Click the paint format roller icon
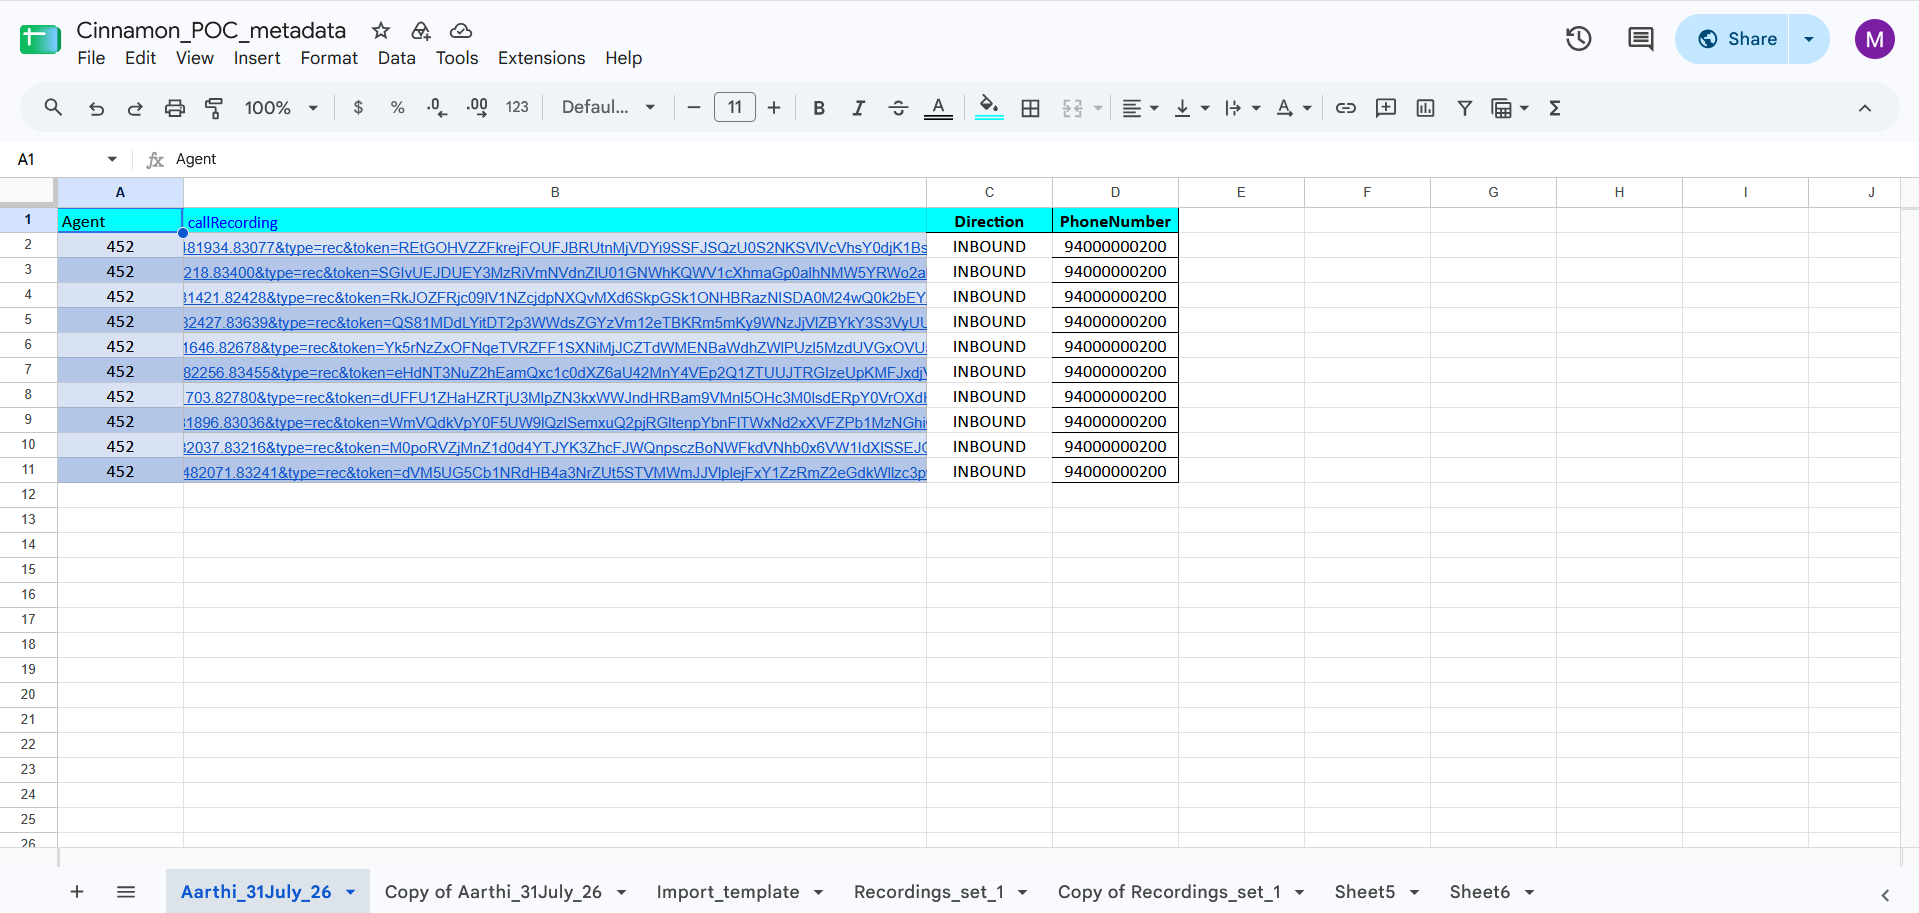1919x913 pixels. tap(214, 108)
